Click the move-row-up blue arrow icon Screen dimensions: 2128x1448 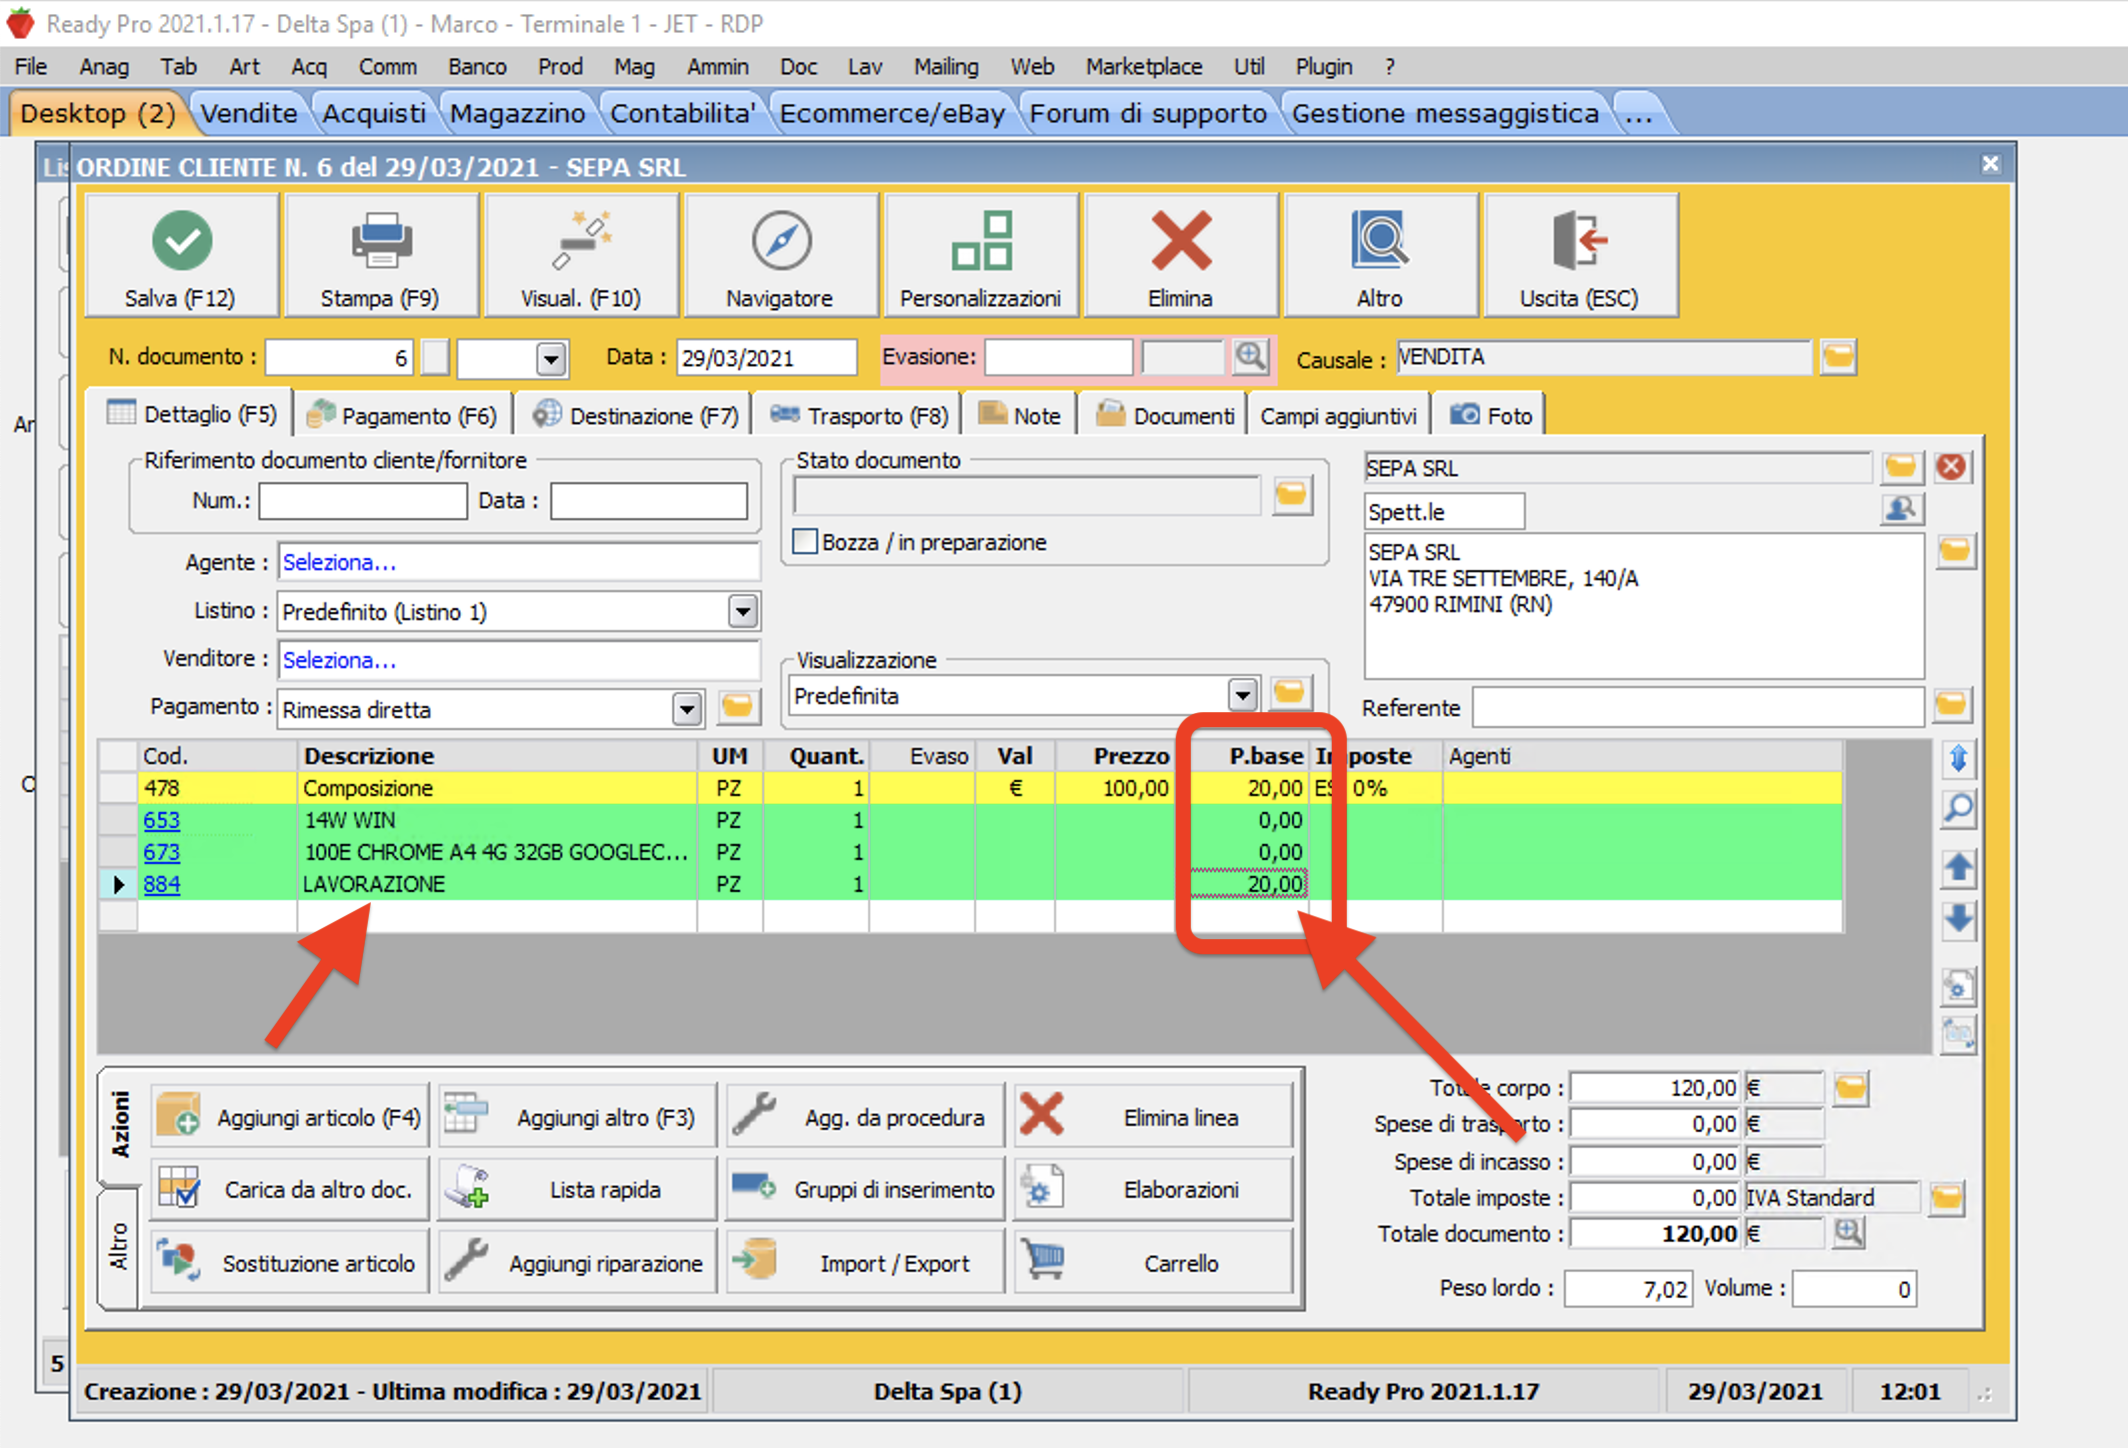pyautogui.click(x=1959, y=868)
